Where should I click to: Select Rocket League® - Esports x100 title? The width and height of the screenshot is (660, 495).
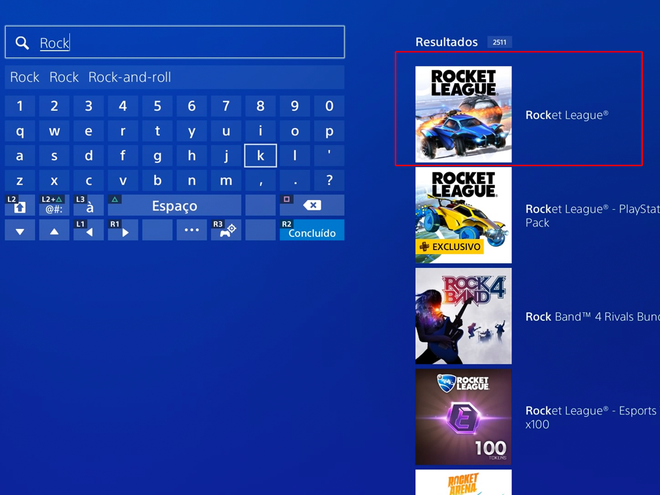[x=592, y=417]
